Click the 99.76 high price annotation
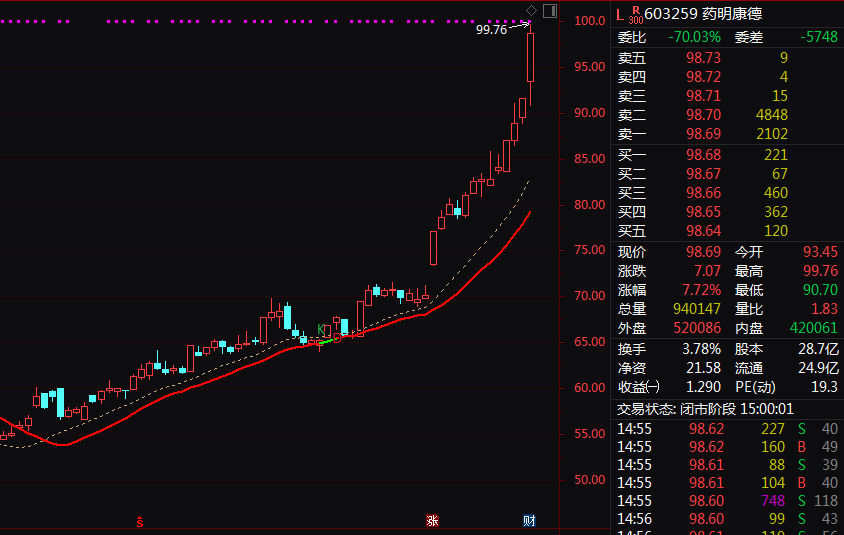Screen dimensions: 844x535 click(x=491, y=30)
